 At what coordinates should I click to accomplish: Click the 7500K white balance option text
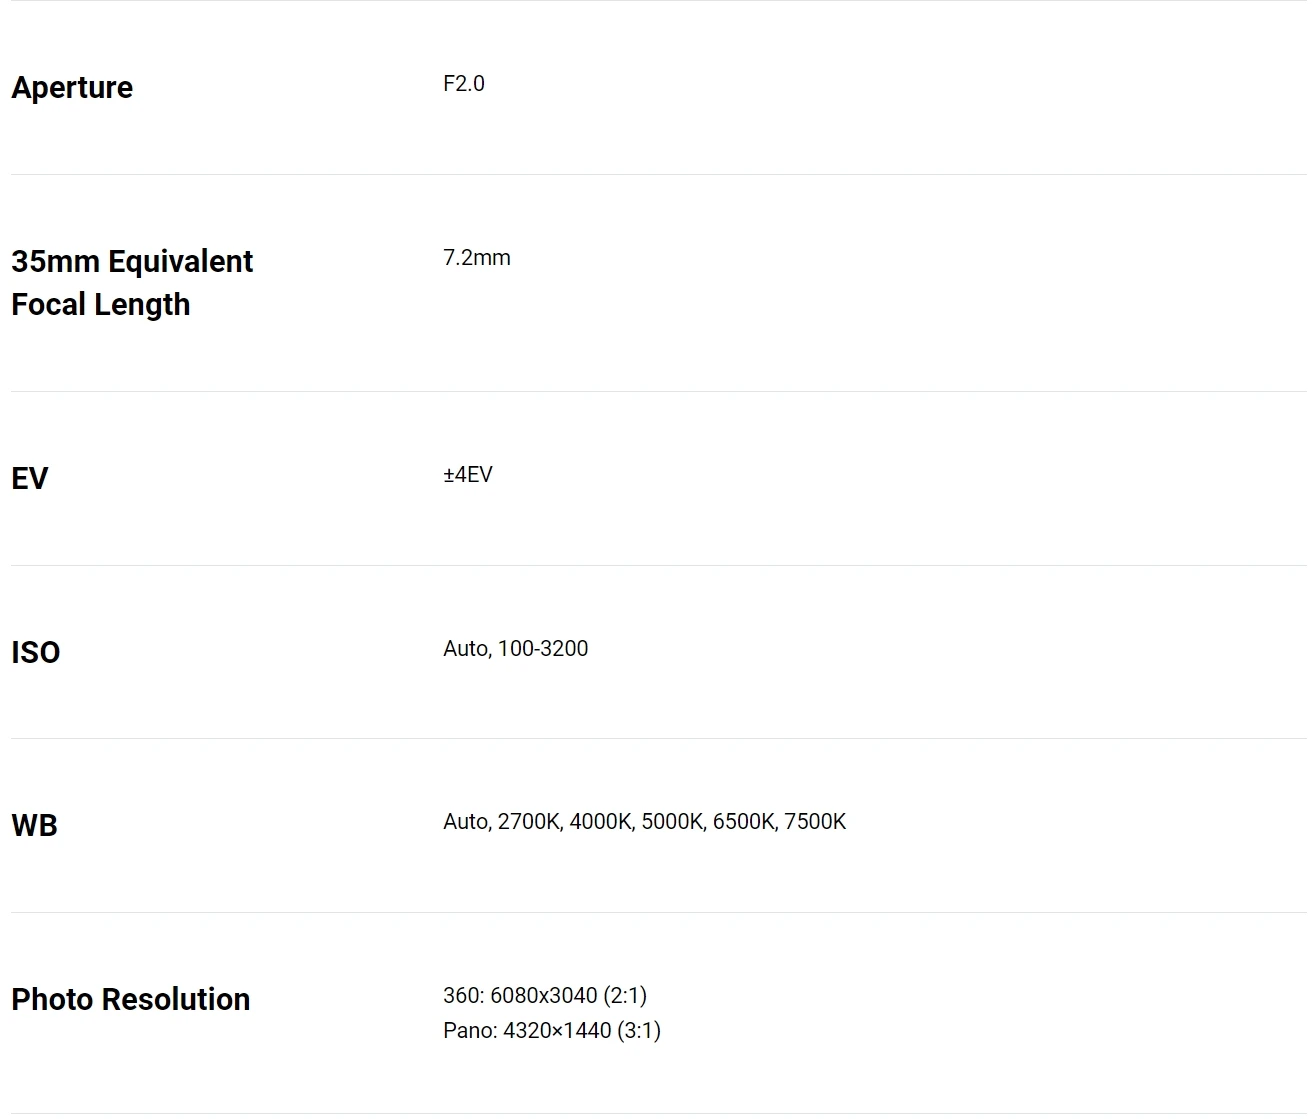[815, 822]
